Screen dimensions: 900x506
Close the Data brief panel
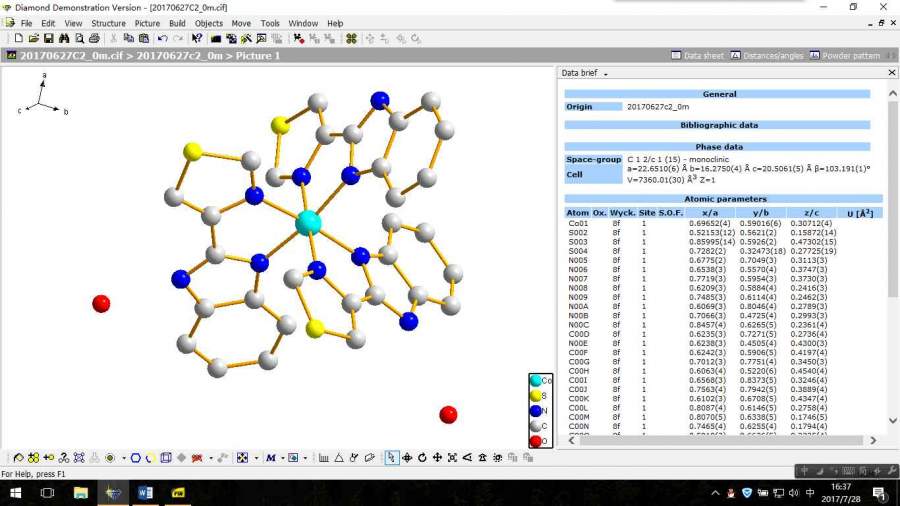(x=892, y=73)
